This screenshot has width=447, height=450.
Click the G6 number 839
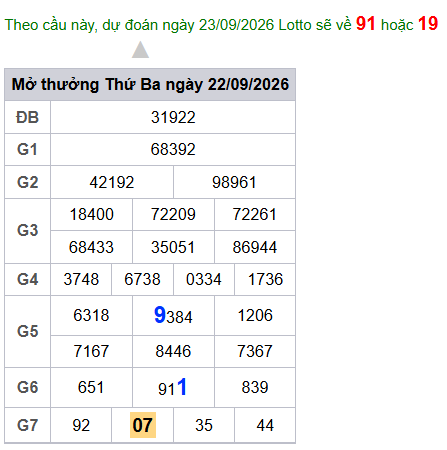click(255, 387)
